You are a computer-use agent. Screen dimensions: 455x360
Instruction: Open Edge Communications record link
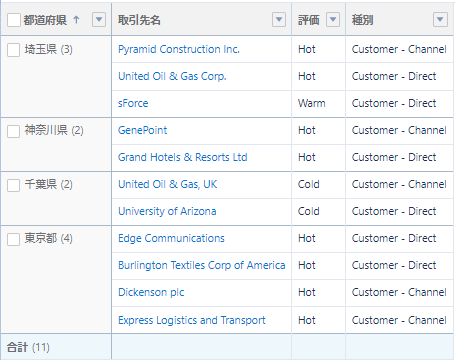point(171,238)
